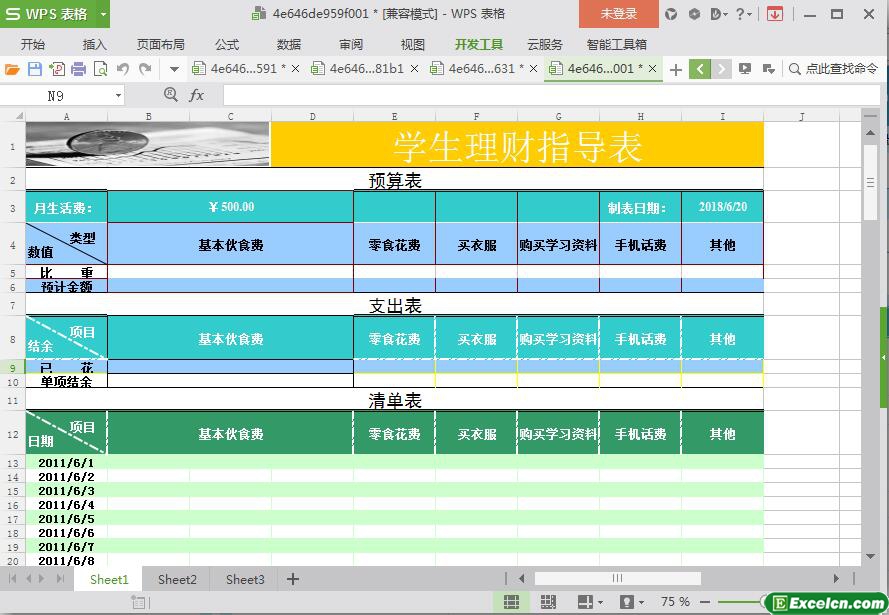Add a new sheet with plus icon

tap(293, 579)
